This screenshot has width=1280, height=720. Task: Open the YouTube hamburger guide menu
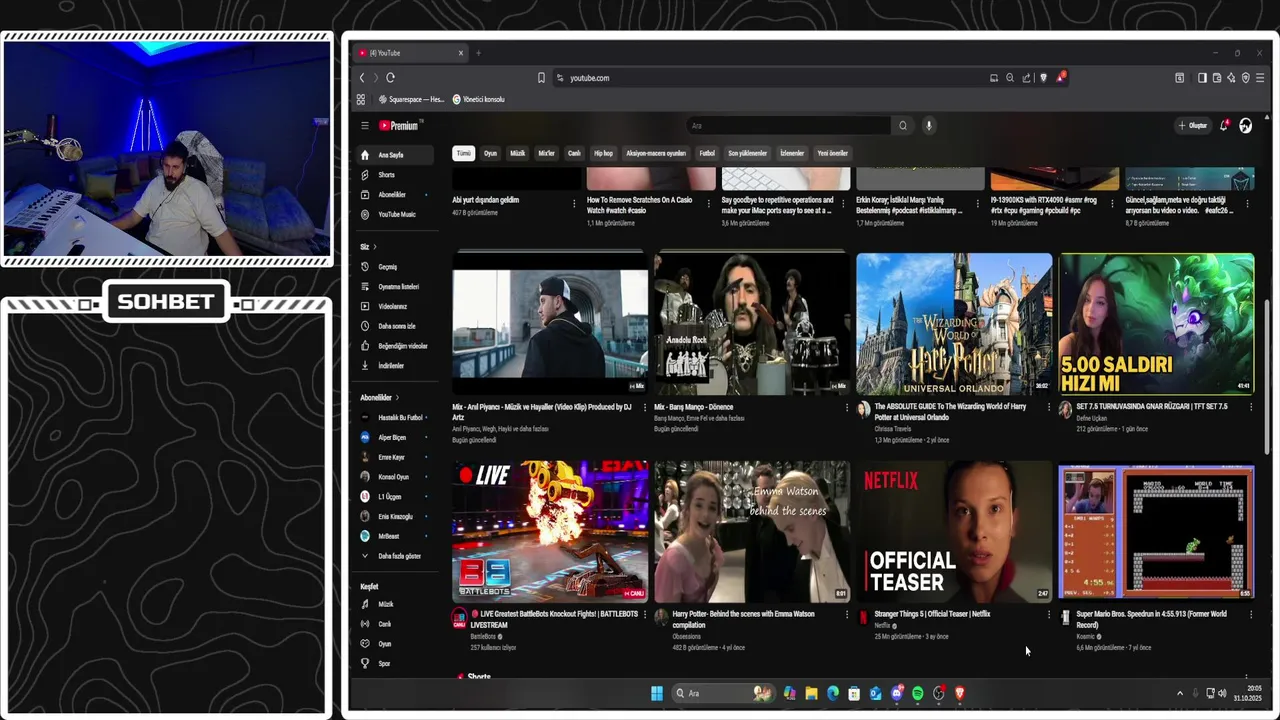click(x=365, y=126)
